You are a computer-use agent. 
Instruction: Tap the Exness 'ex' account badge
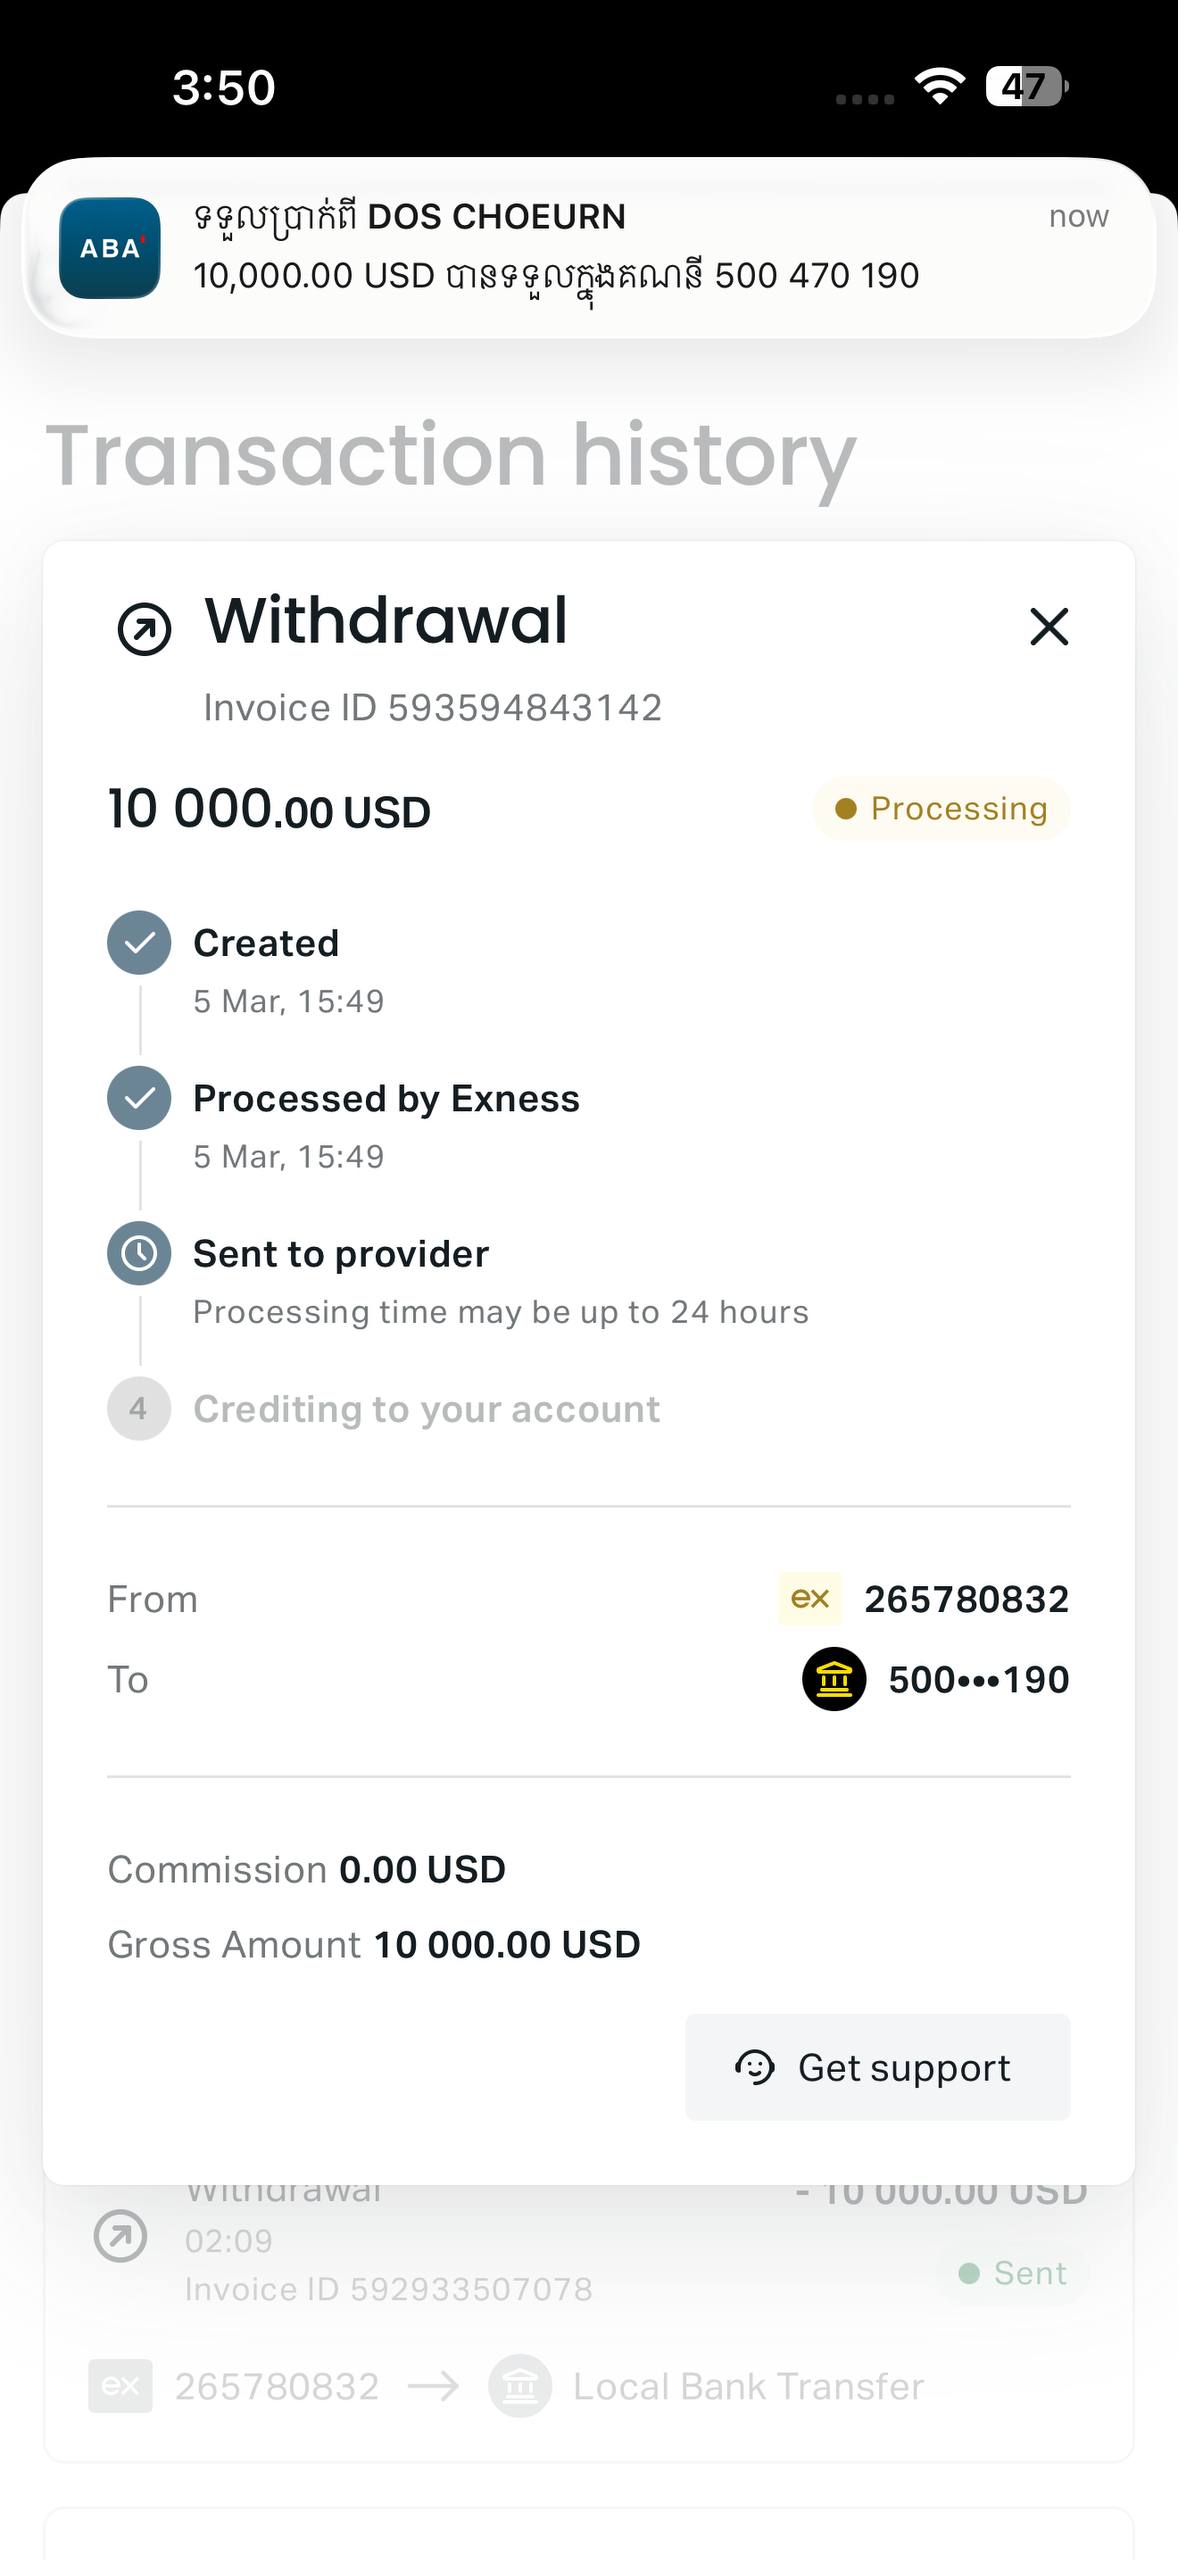tap(810, 1598)
